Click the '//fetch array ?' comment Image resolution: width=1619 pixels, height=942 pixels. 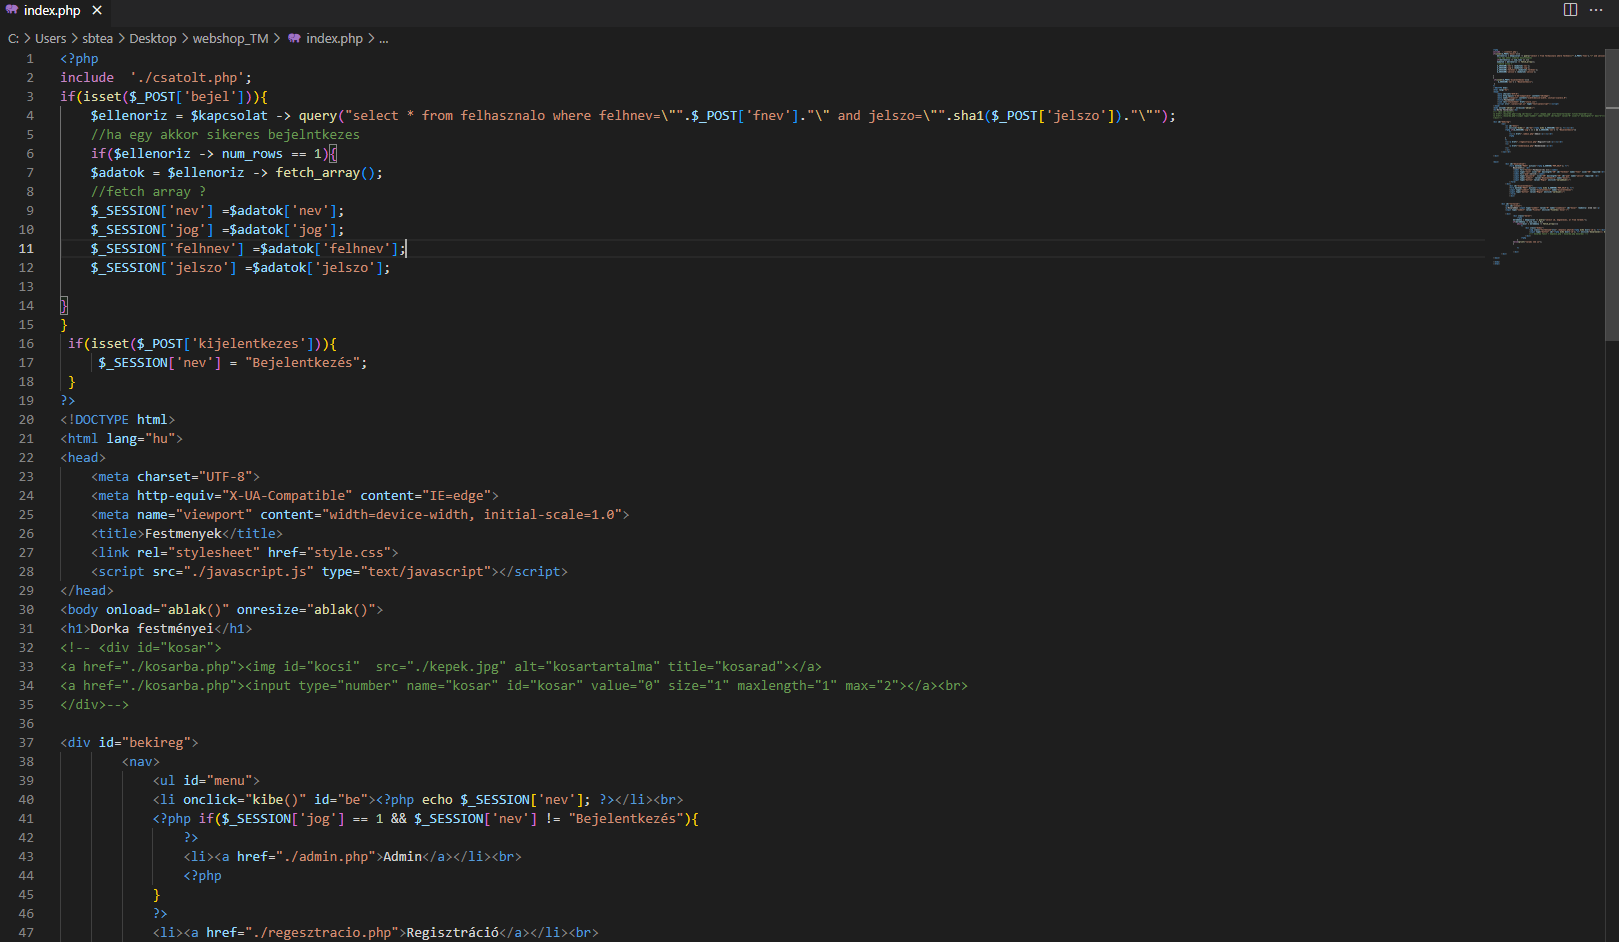click(148, 192)
